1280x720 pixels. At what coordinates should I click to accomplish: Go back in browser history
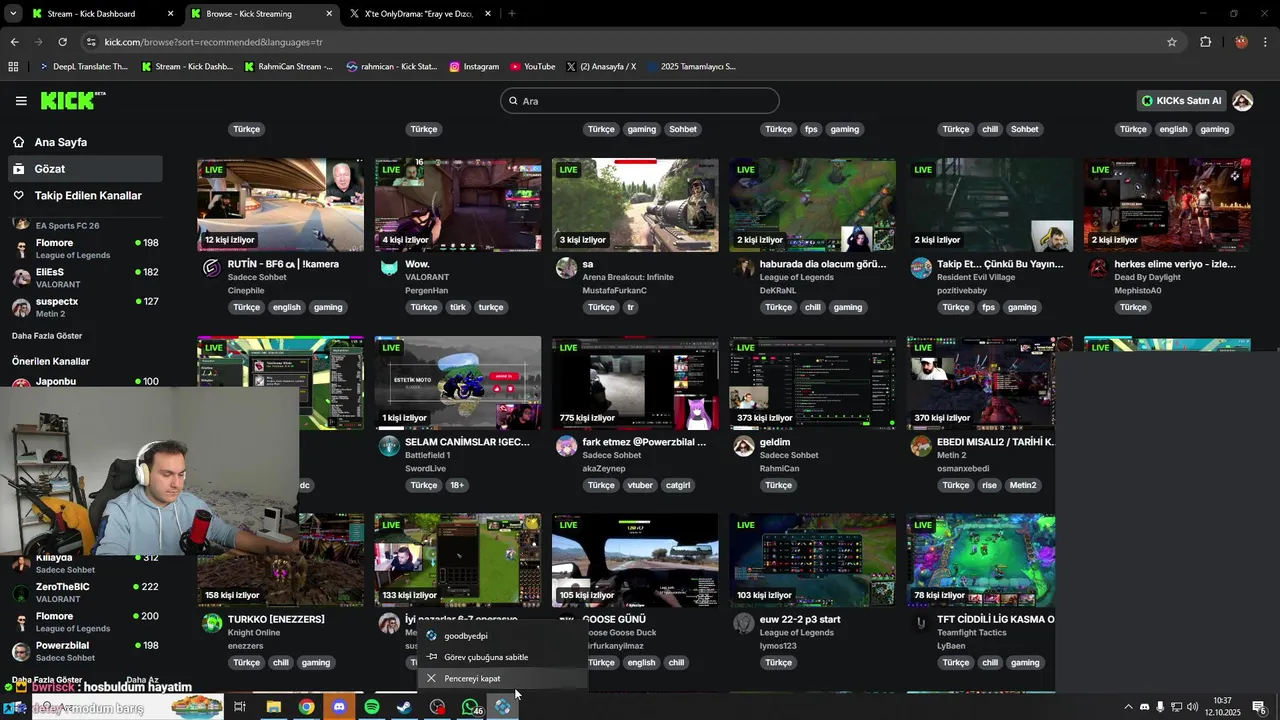(x=14, y=42)
